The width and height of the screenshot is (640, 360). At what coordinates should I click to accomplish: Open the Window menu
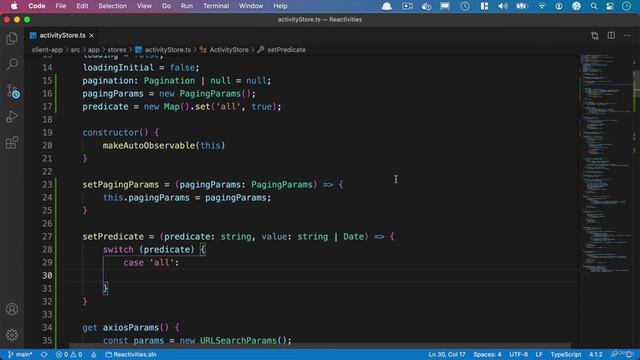pyautogui.click(x=251, y=6)
